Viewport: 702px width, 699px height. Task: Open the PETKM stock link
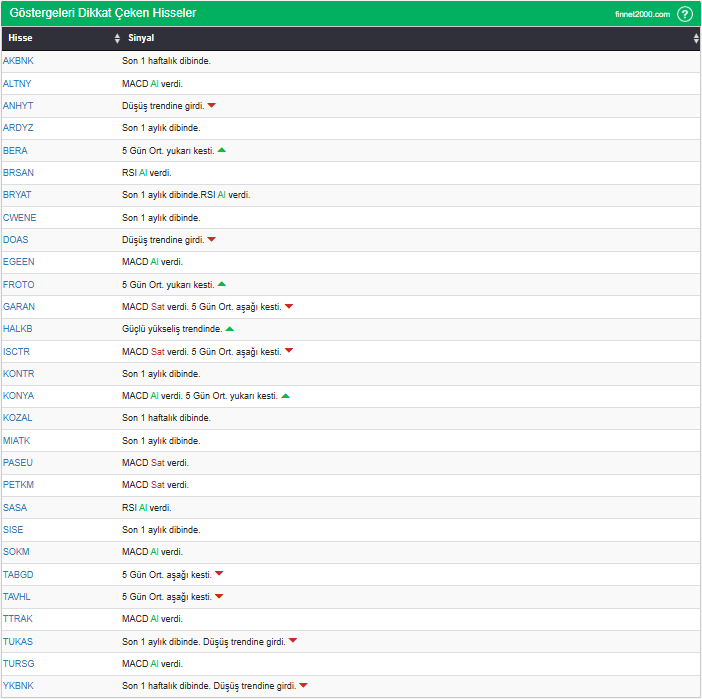coord(18,485)
